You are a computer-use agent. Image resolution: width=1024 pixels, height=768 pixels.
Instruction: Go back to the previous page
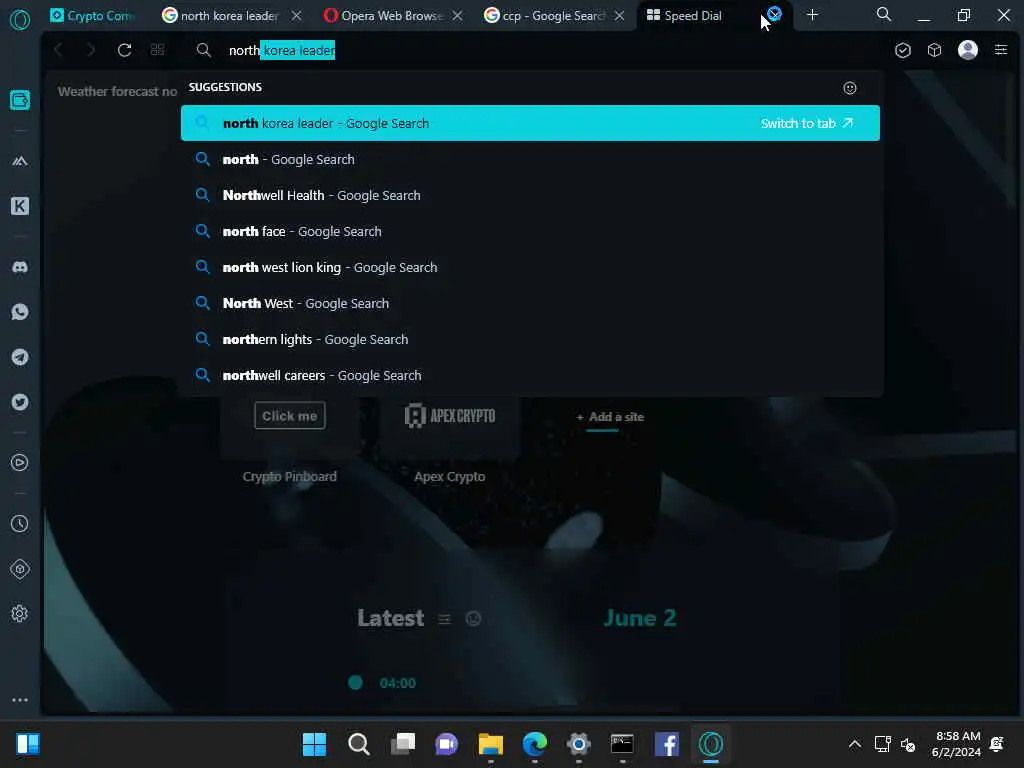(x=58, y=50)
